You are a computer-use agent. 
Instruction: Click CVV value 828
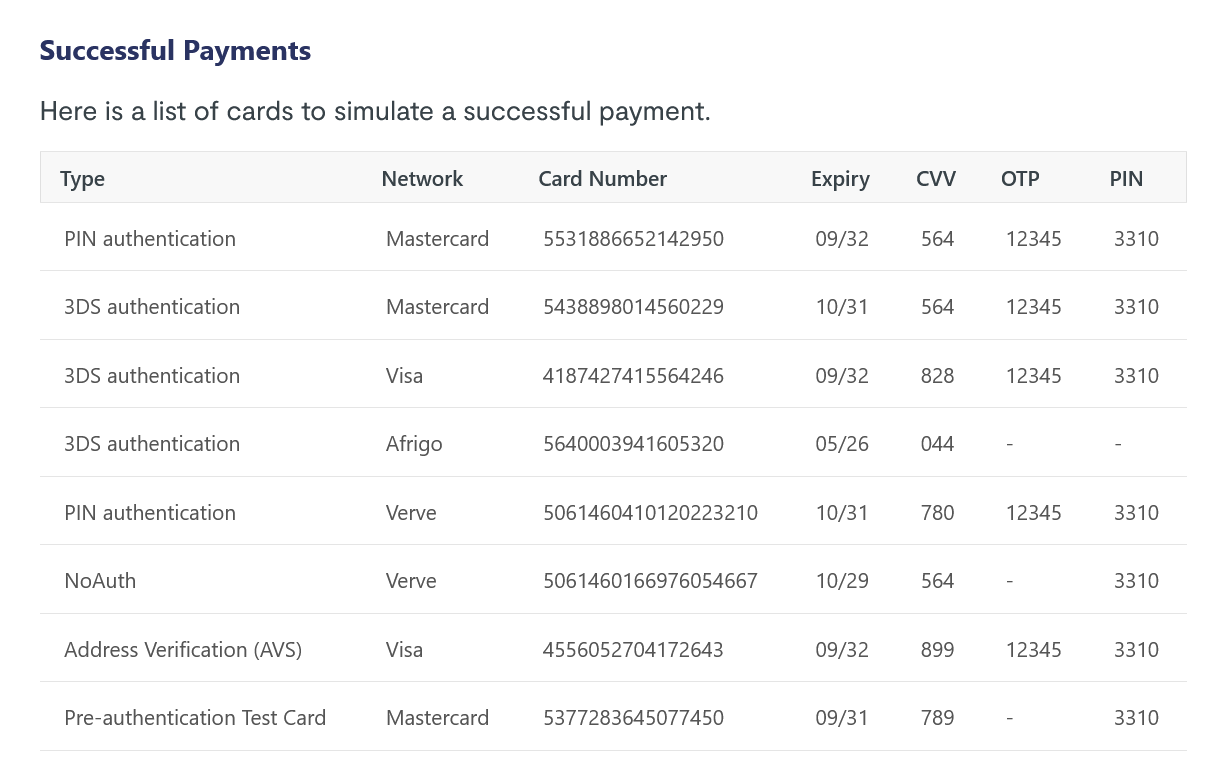pyautogui.click(x=937, y=376)
